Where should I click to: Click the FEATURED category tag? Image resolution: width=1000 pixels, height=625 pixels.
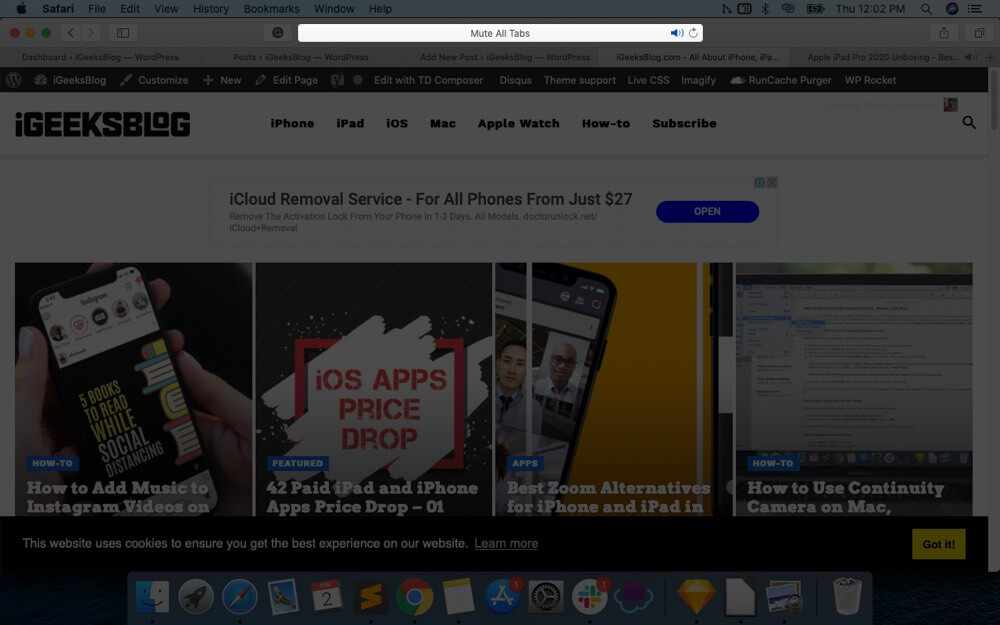298,463
